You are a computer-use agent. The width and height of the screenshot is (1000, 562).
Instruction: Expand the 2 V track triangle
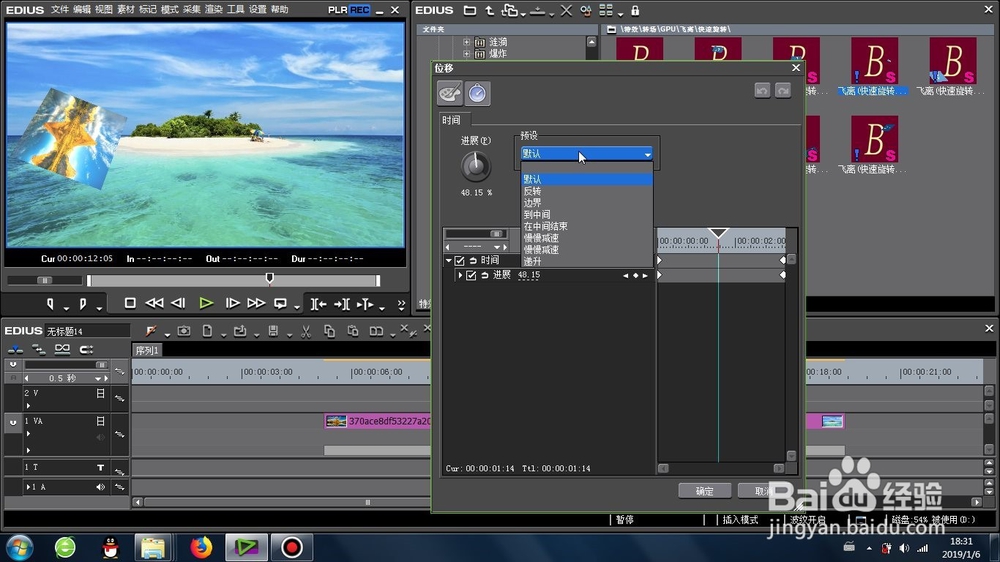(x=28, y=405)
